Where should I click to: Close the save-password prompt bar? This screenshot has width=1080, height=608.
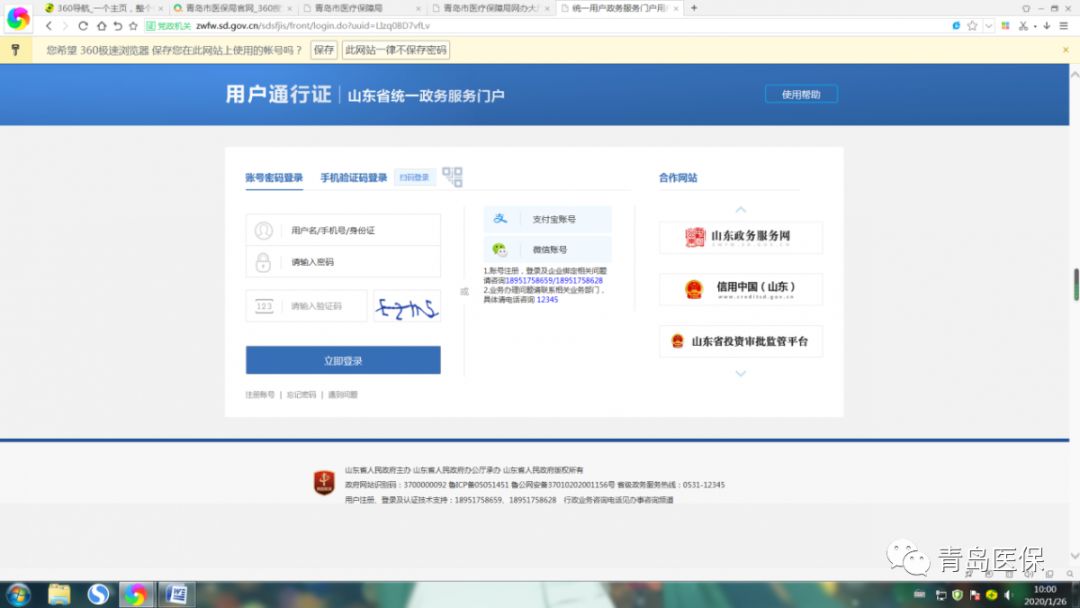pyautogui.click(x=1065, y=49)
